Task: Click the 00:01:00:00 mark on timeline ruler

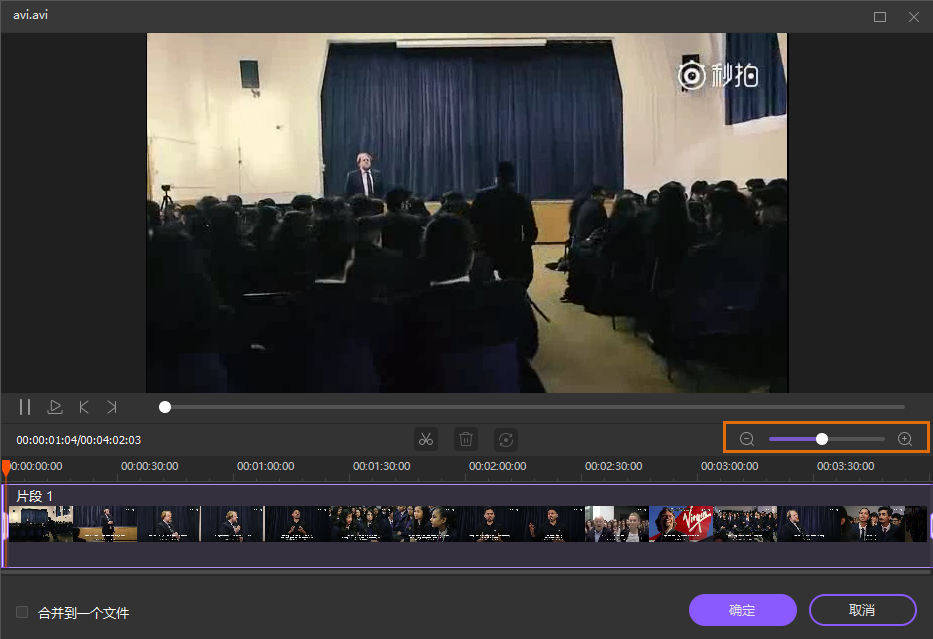Action: [x=265, y=466]
